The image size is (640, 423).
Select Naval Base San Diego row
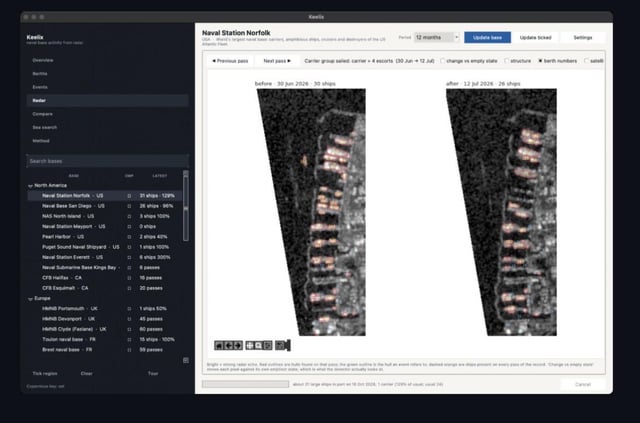click(x=105, y=206)
